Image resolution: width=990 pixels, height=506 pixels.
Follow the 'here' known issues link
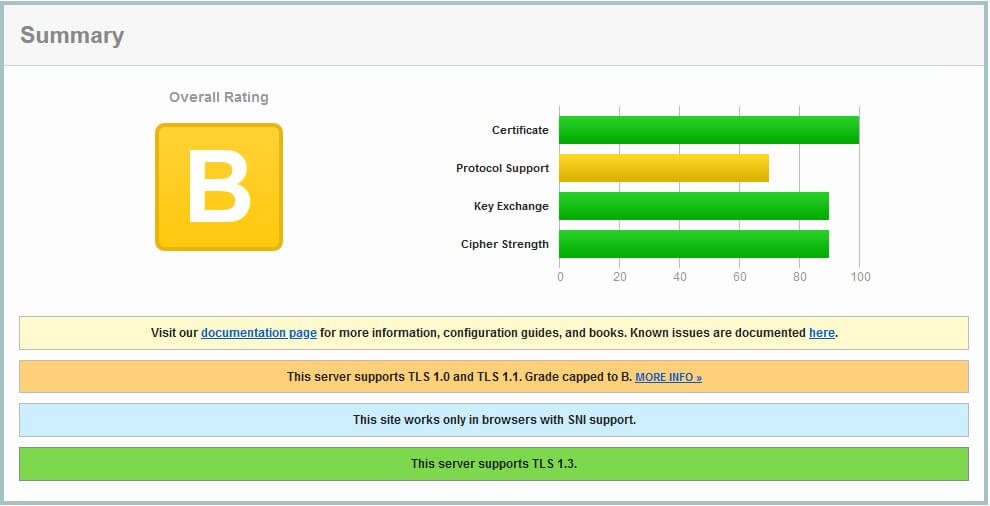pos(821,333)
